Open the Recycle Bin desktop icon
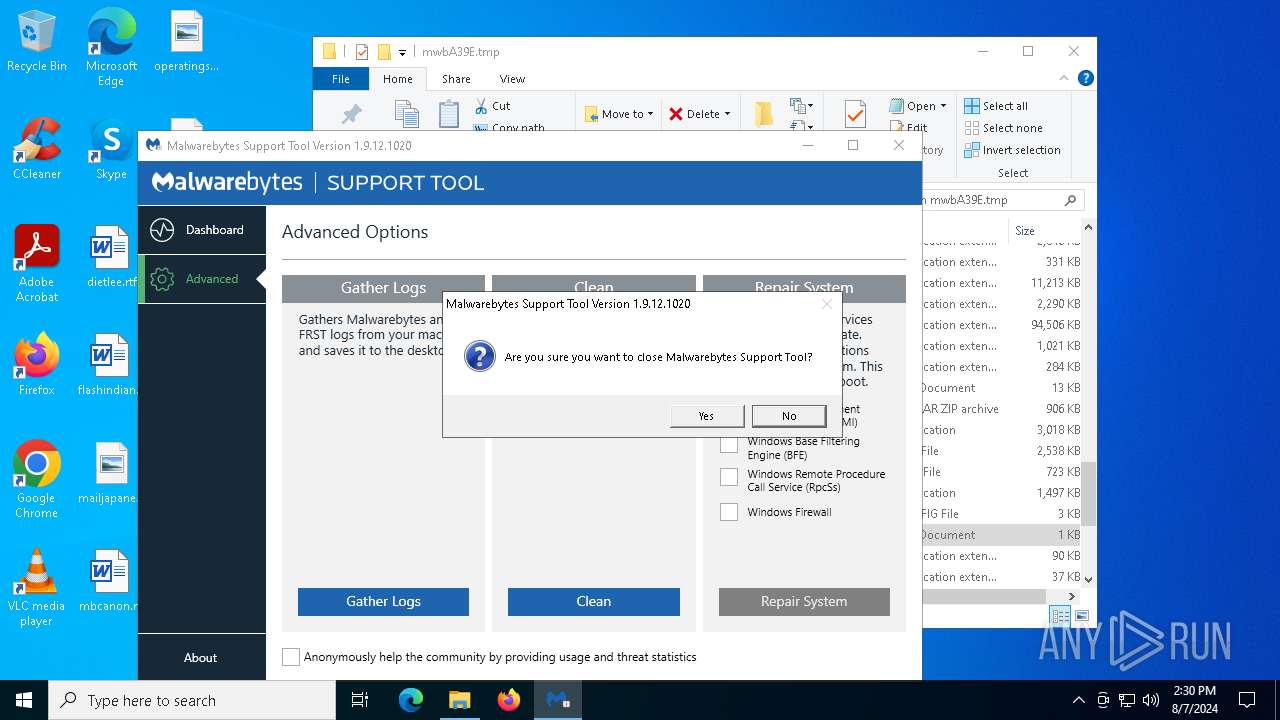This screenshot has width=1280, height=720. point(37,42)
